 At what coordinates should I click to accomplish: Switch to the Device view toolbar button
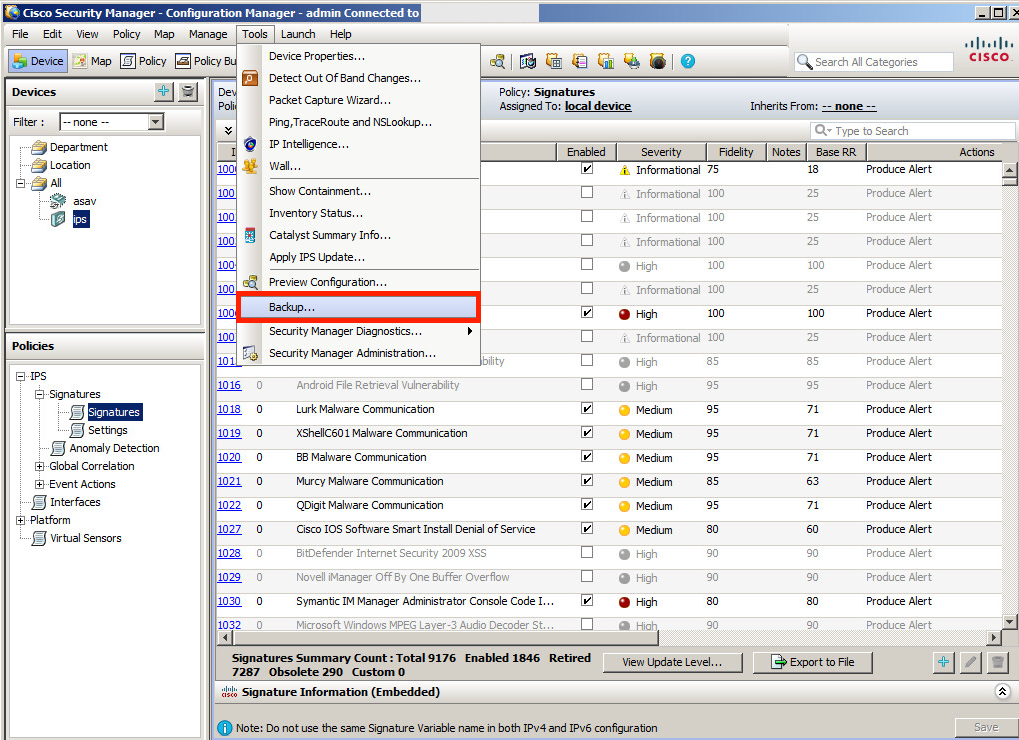(38, 61)
